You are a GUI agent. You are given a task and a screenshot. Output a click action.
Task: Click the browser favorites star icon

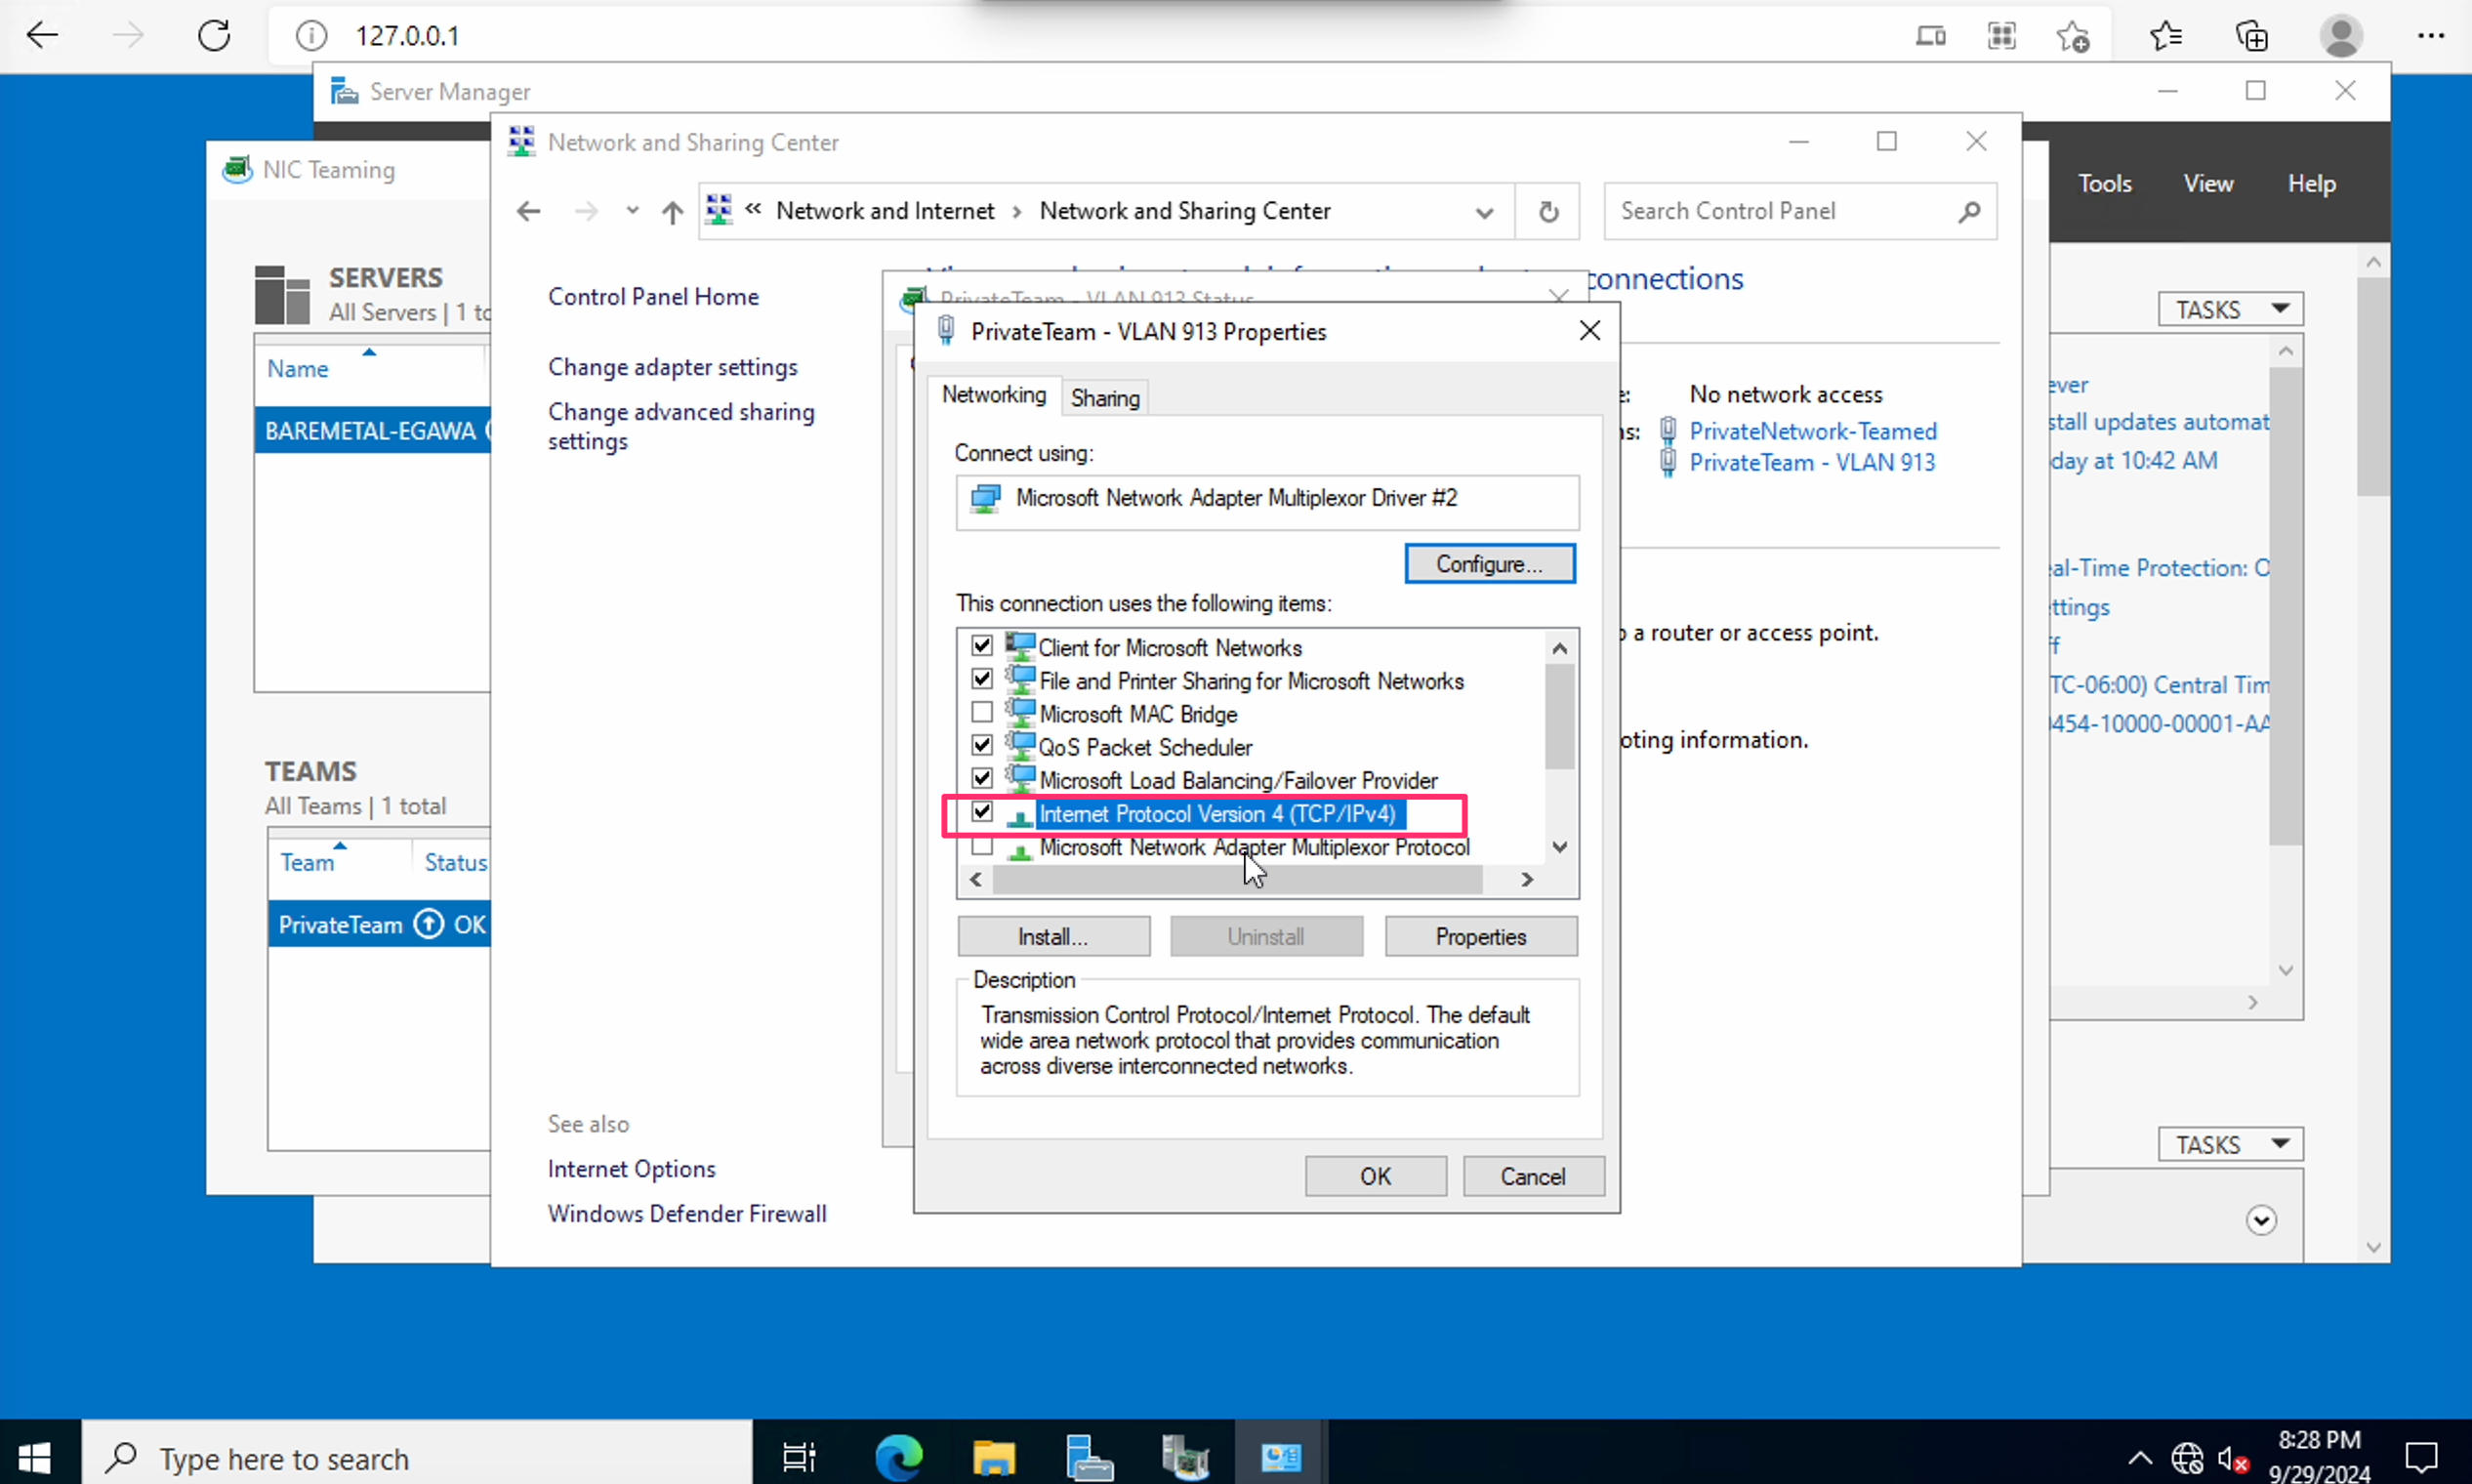coord(2164,36)
